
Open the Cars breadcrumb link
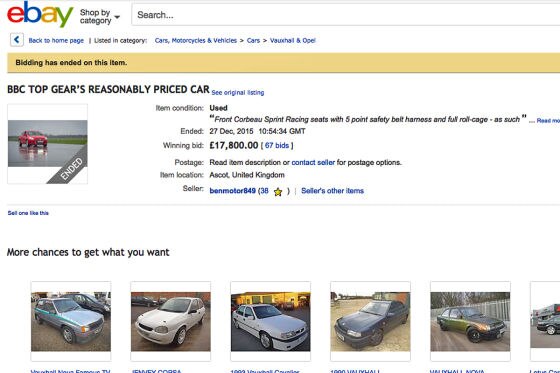253,40
